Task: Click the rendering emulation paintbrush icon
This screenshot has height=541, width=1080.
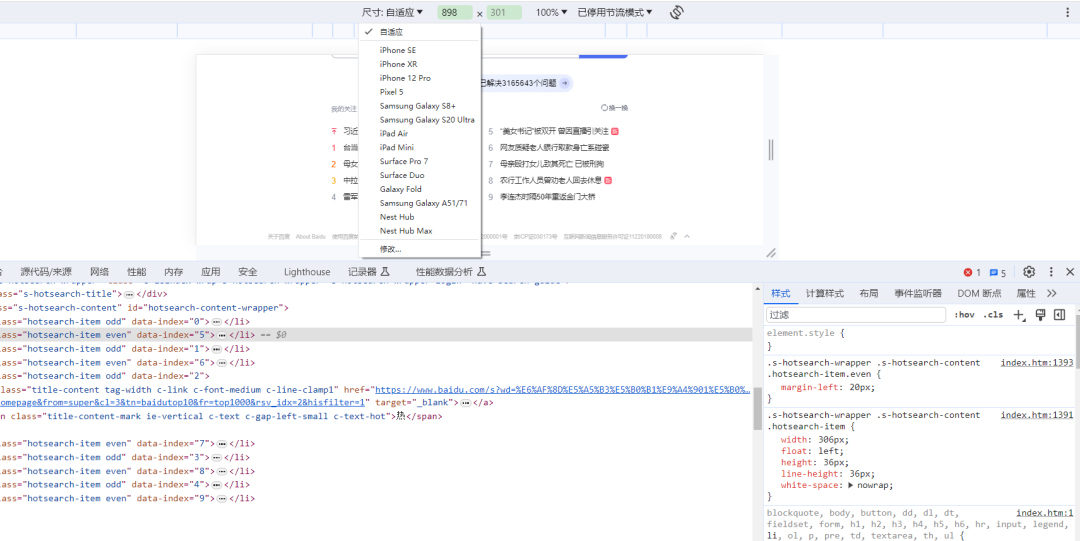Action: coord(1040,315)
